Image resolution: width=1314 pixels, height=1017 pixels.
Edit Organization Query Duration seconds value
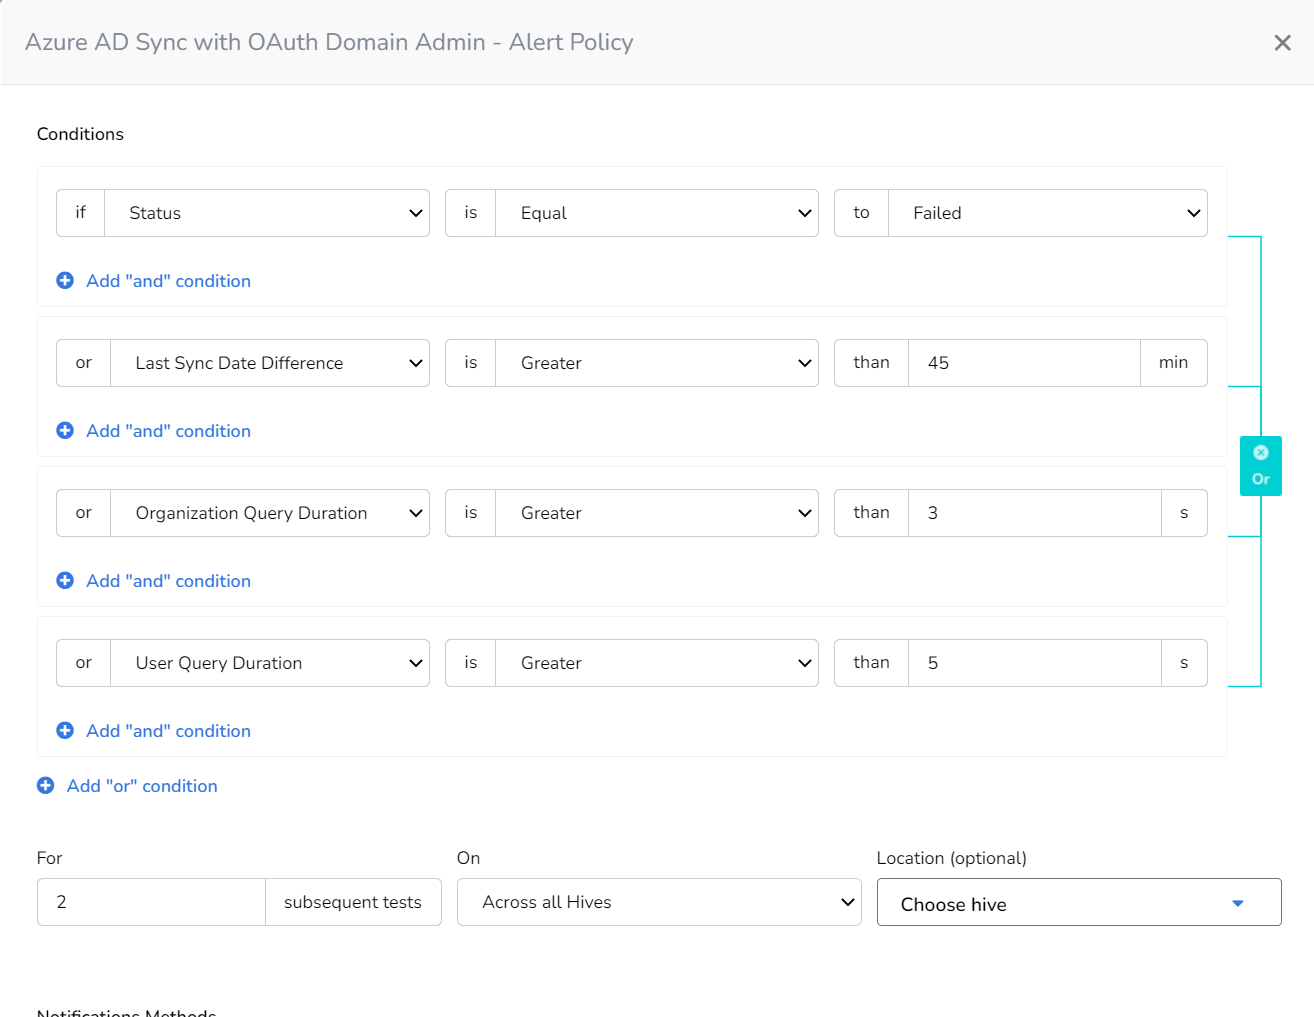1034,513
